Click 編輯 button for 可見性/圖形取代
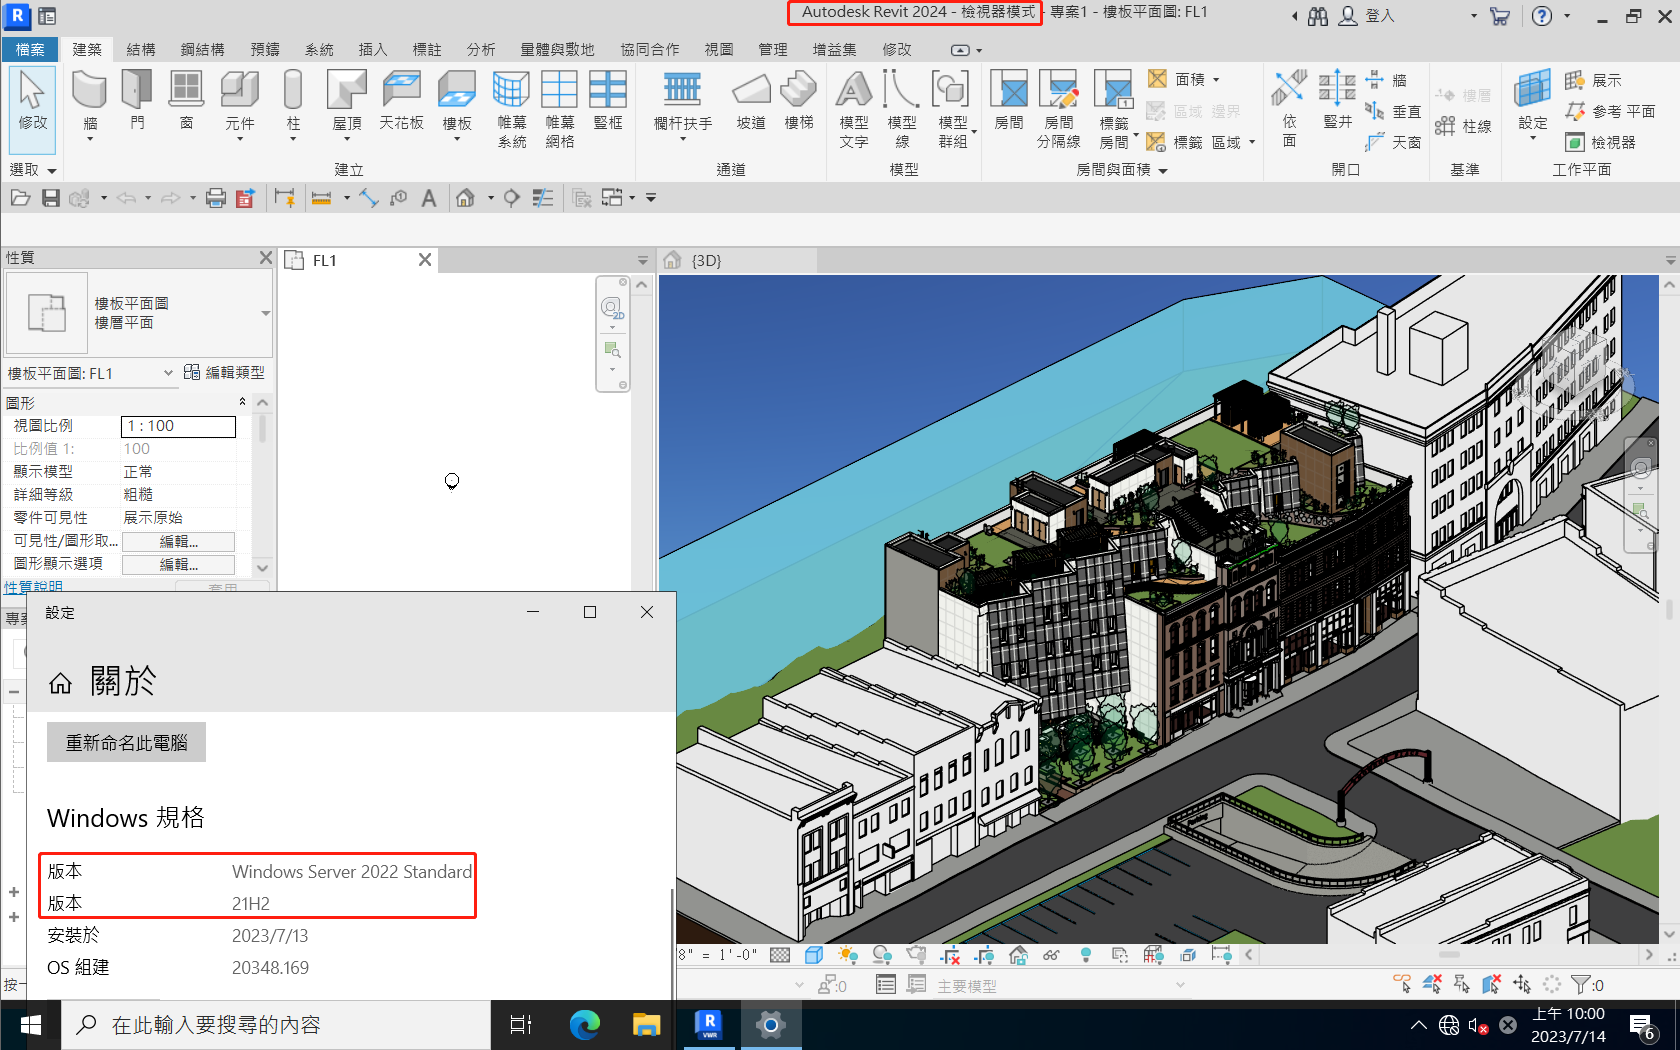The image size is (1680, 1050). (179, 541)
